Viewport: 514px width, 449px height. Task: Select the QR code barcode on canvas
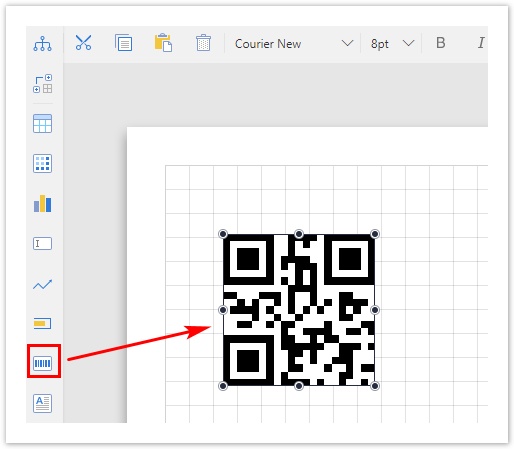pyautogui.click(x=299, y=310)
